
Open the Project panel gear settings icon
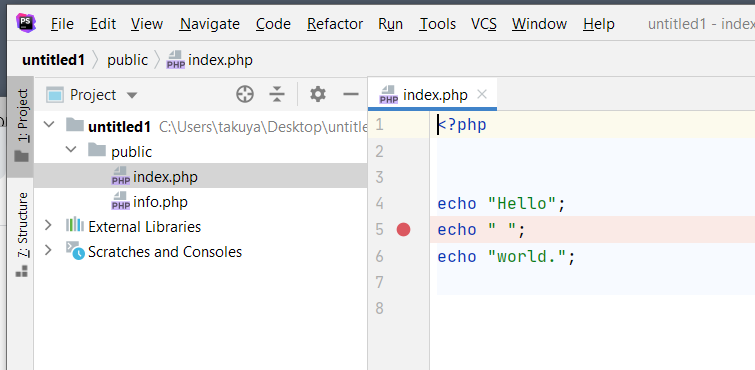pos(318,94)
